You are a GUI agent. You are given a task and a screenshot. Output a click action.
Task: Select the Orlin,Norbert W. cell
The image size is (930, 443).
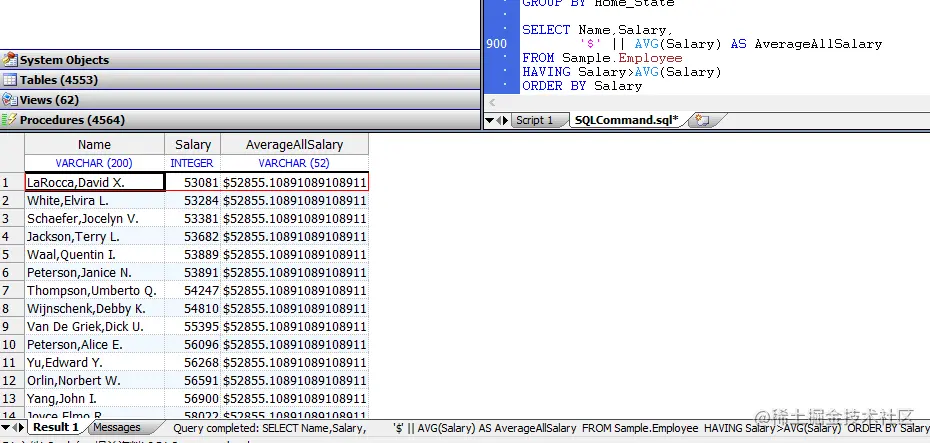click(x=94, y=380)
